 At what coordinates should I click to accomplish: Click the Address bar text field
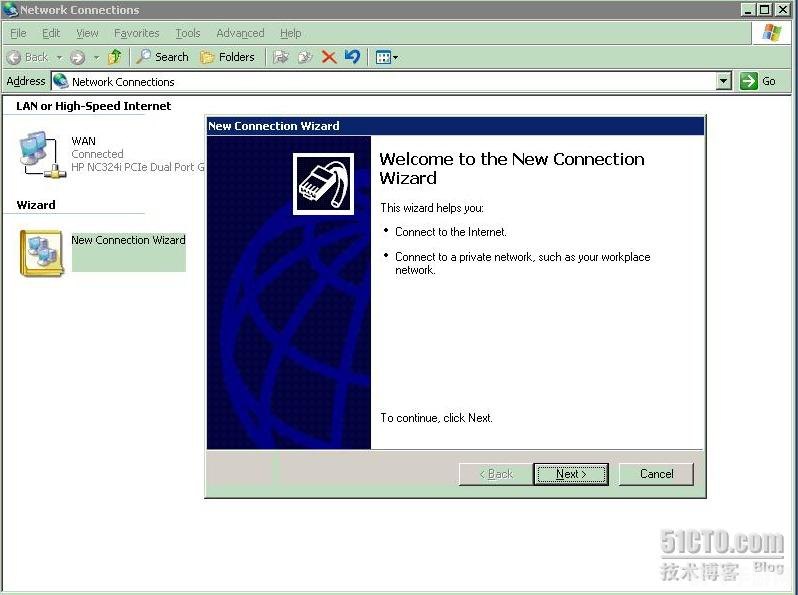coord(390,81)
